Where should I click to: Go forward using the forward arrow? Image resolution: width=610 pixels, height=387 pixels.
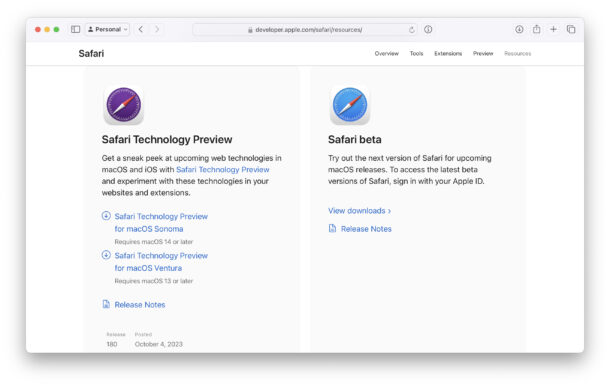[x=157, y=29]
